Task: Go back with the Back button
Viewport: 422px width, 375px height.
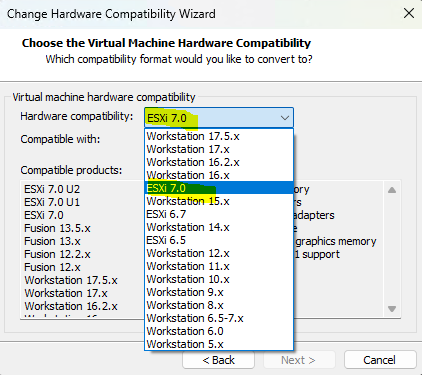Action: 219,360
